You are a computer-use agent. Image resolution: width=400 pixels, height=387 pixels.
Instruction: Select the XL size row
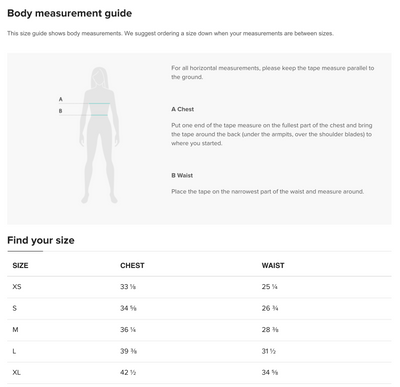[x=199, y=373]
